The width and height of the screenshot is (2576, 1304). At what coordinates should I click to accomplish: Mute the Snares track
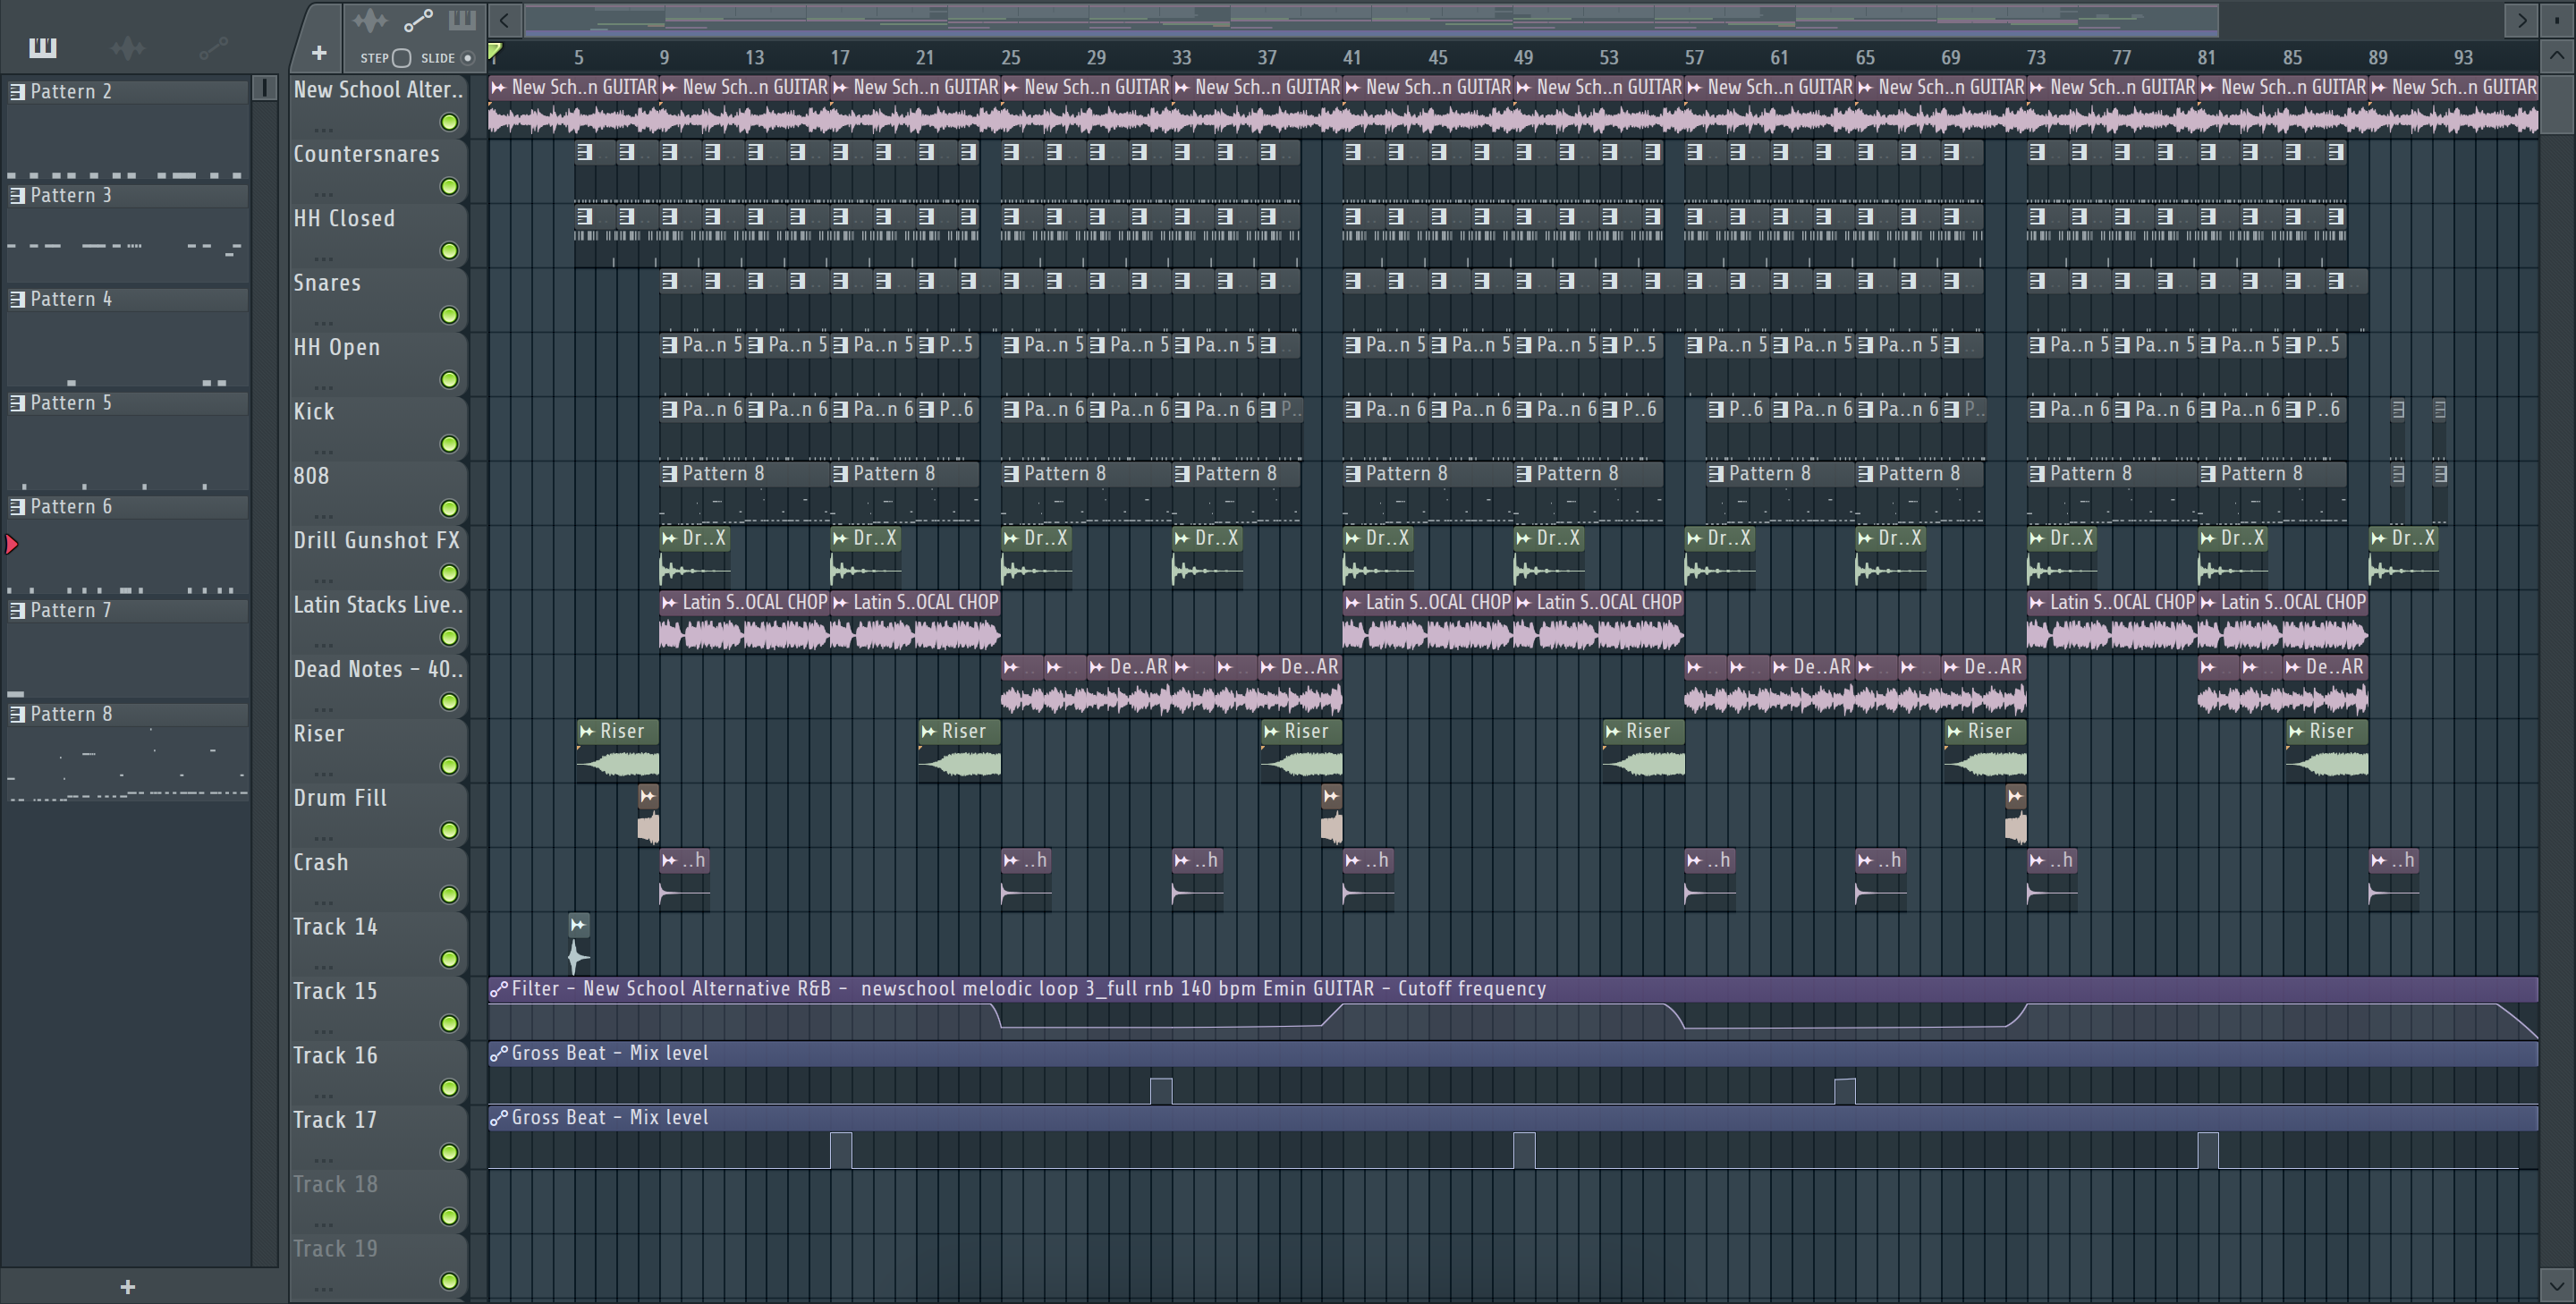450,316
